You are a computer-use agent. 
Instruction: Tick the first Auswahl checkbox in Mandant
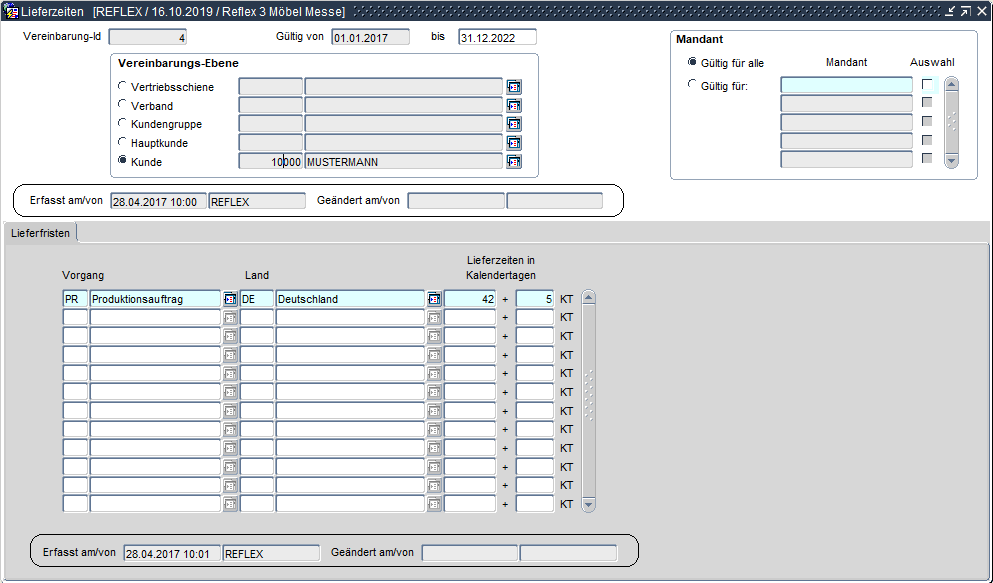(x=927, y=84)
